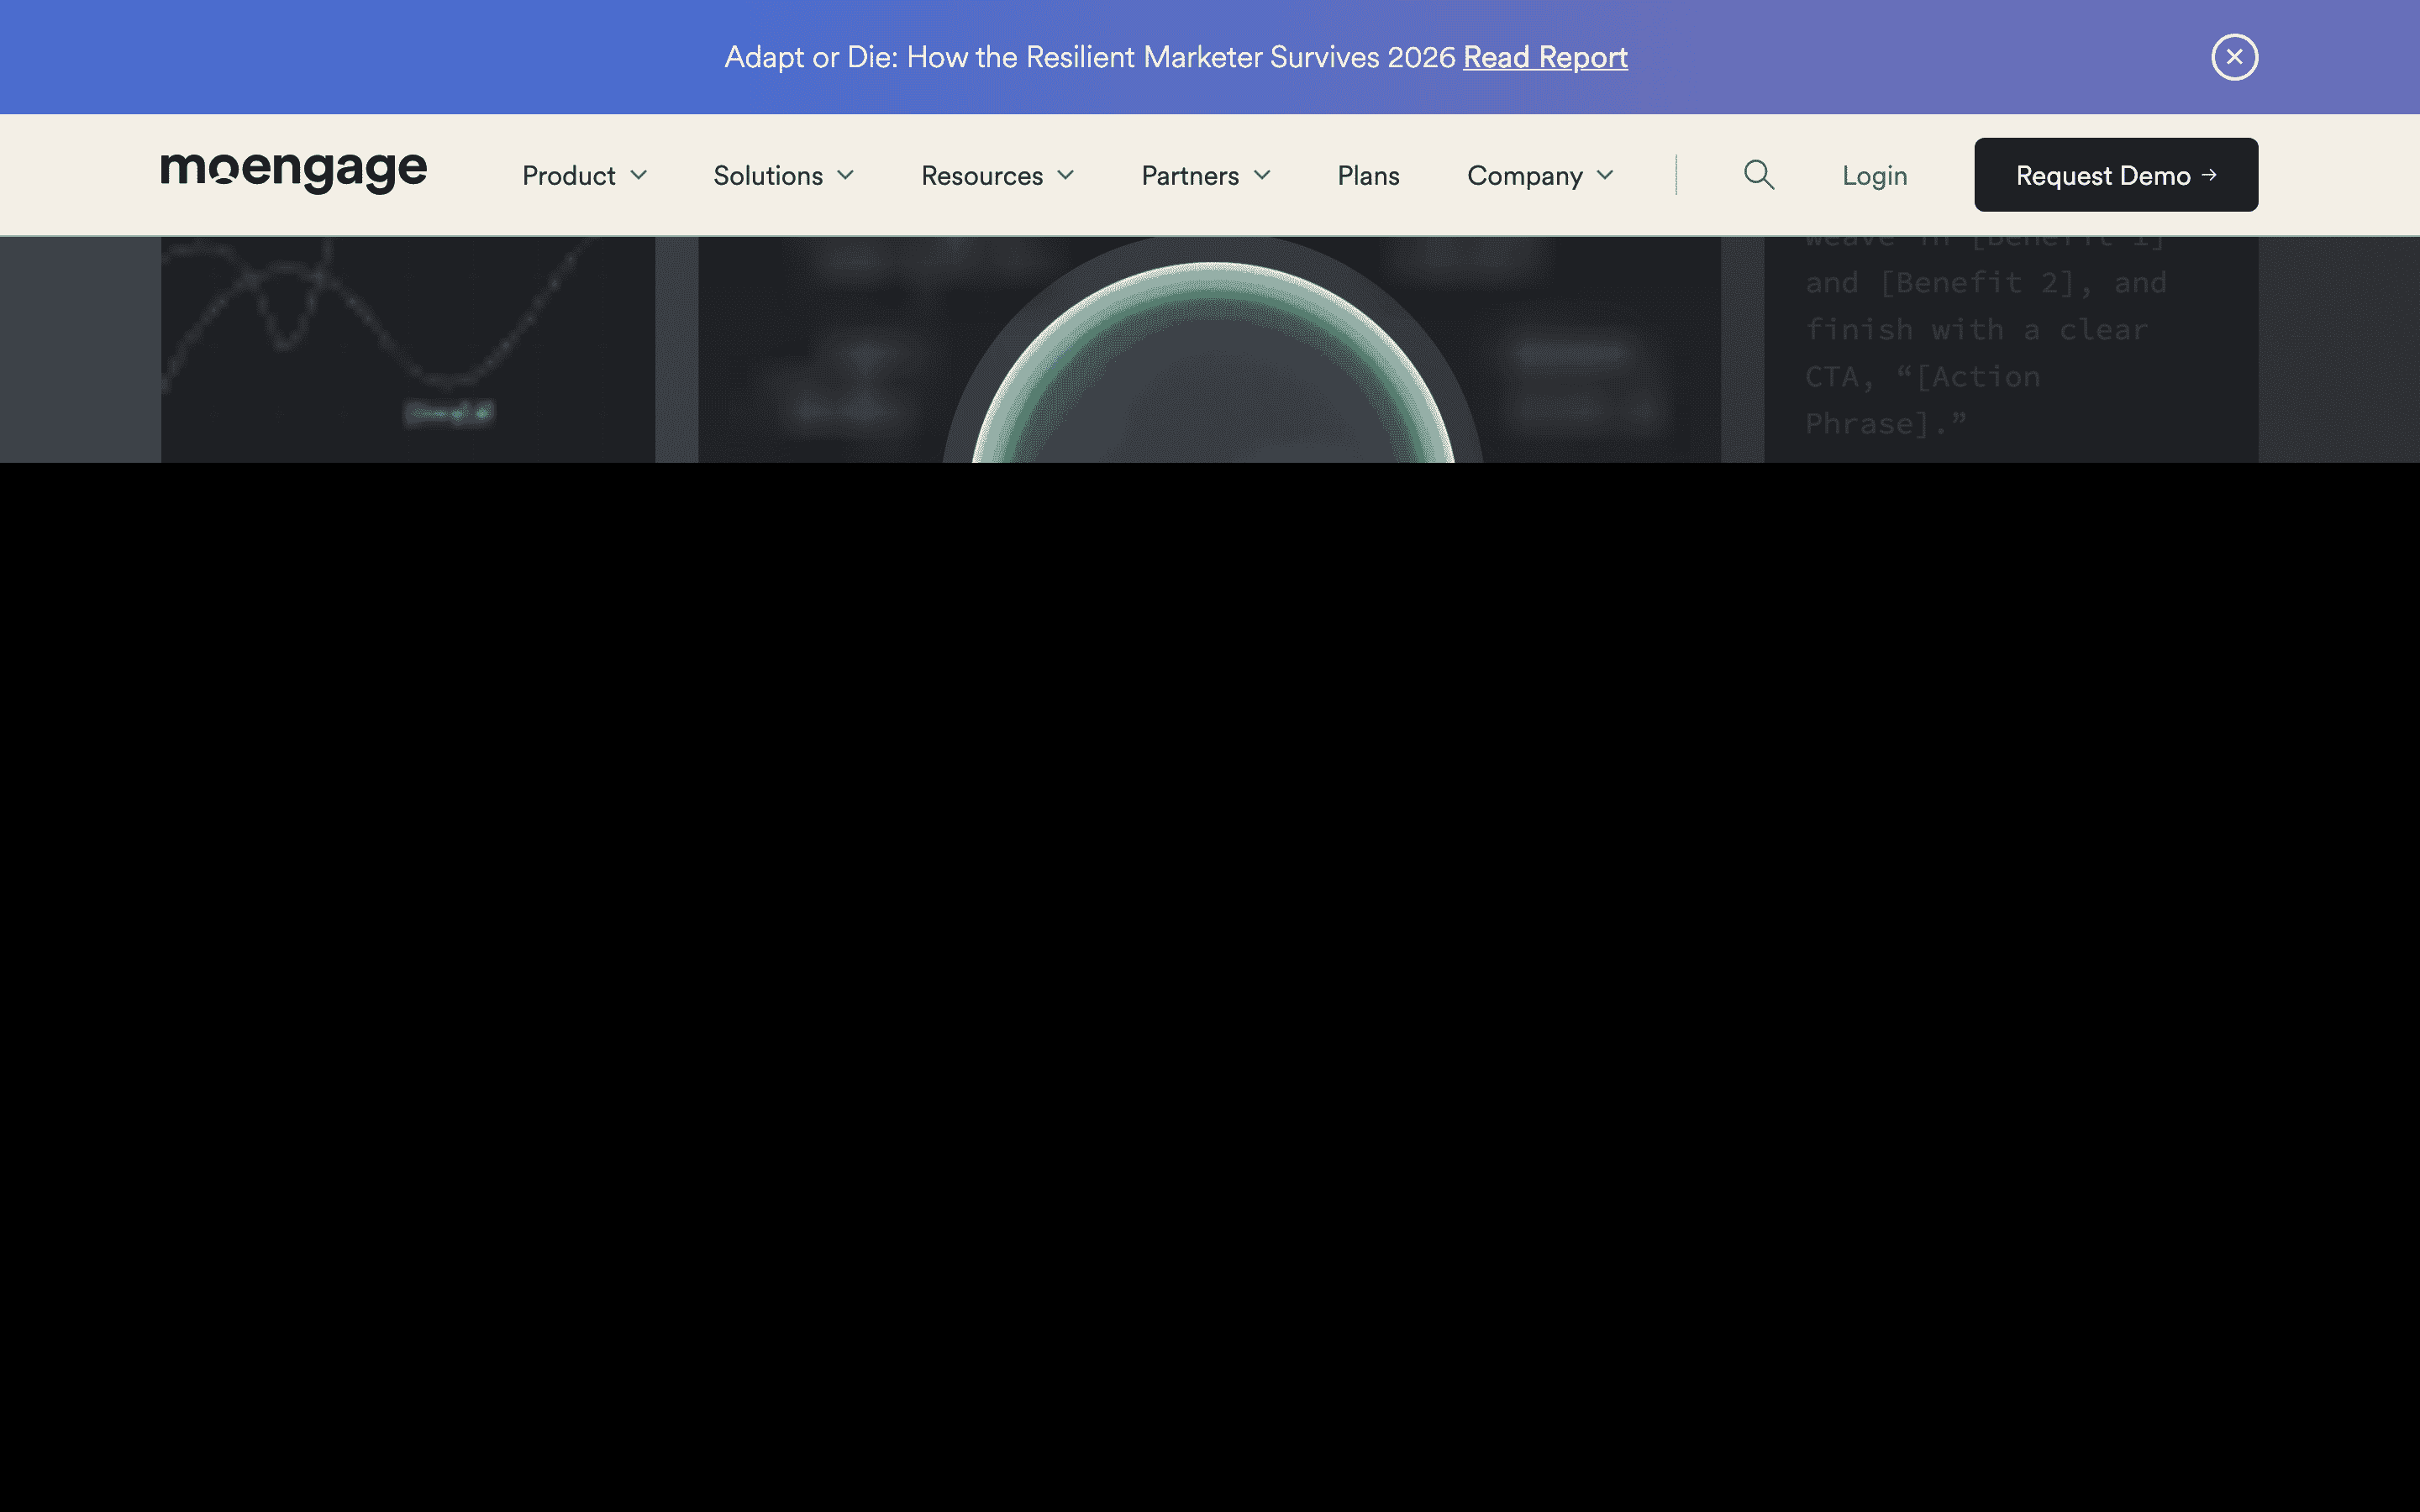Expand the Solutions dropdown chevron
Screen dimensions: 2420x1512
[x=846, y=175]
